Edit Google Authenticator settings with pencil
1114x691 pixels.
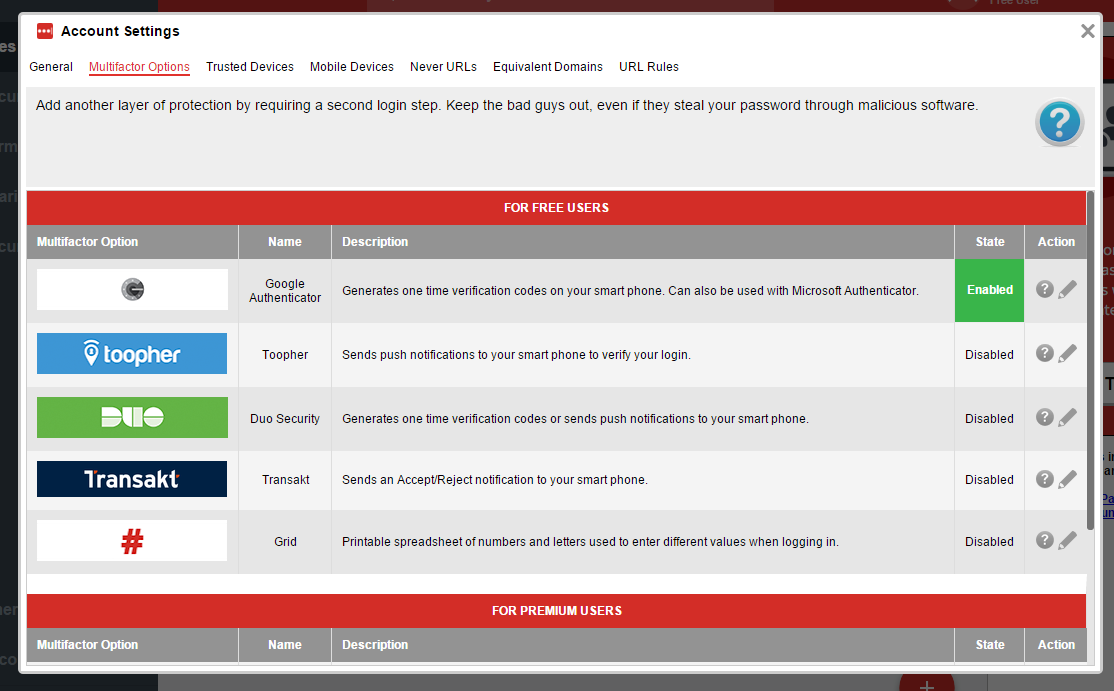point(1067,289)
